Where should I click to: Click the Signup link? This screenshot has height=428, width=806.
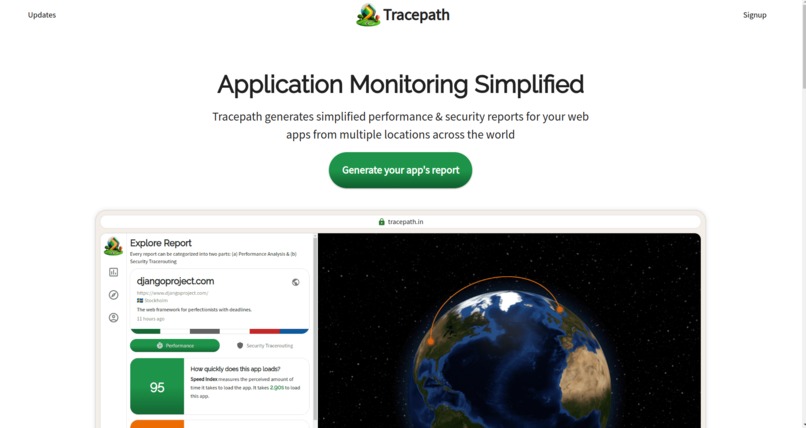coord(755,15)
